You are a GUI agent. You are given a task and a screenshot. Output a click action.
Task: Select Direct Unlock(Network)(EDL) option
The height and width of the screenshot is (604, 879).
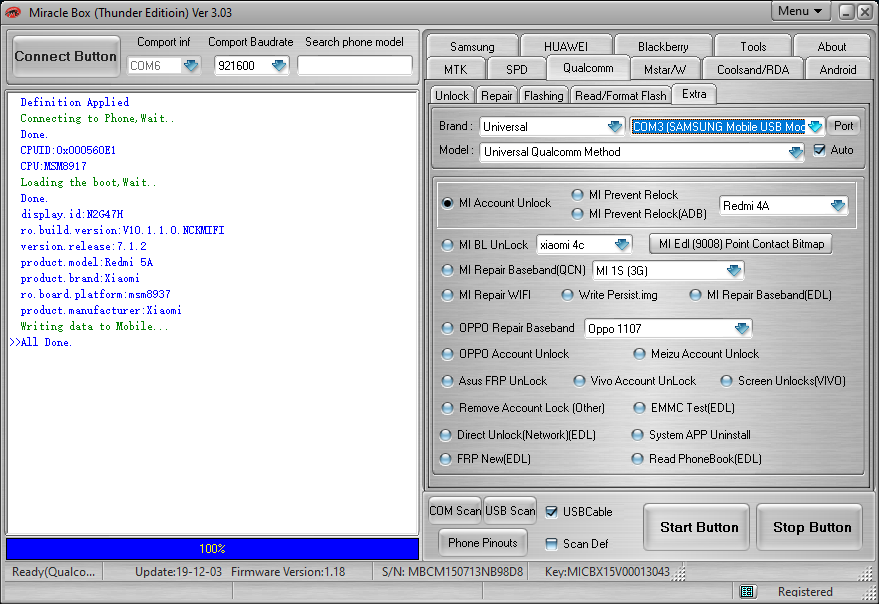coord(445,435)
